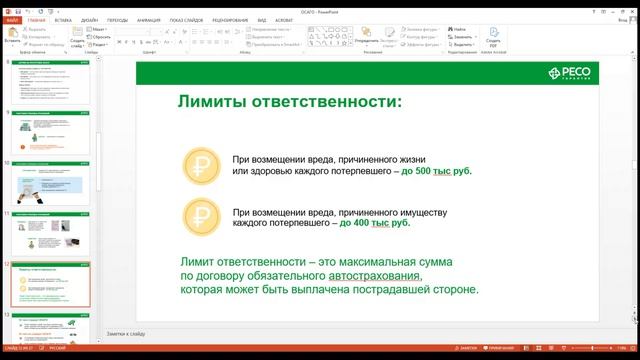Start slideshow icon in status bar
640x360 pixels.
pyautogui.click(x=564, y=348)
